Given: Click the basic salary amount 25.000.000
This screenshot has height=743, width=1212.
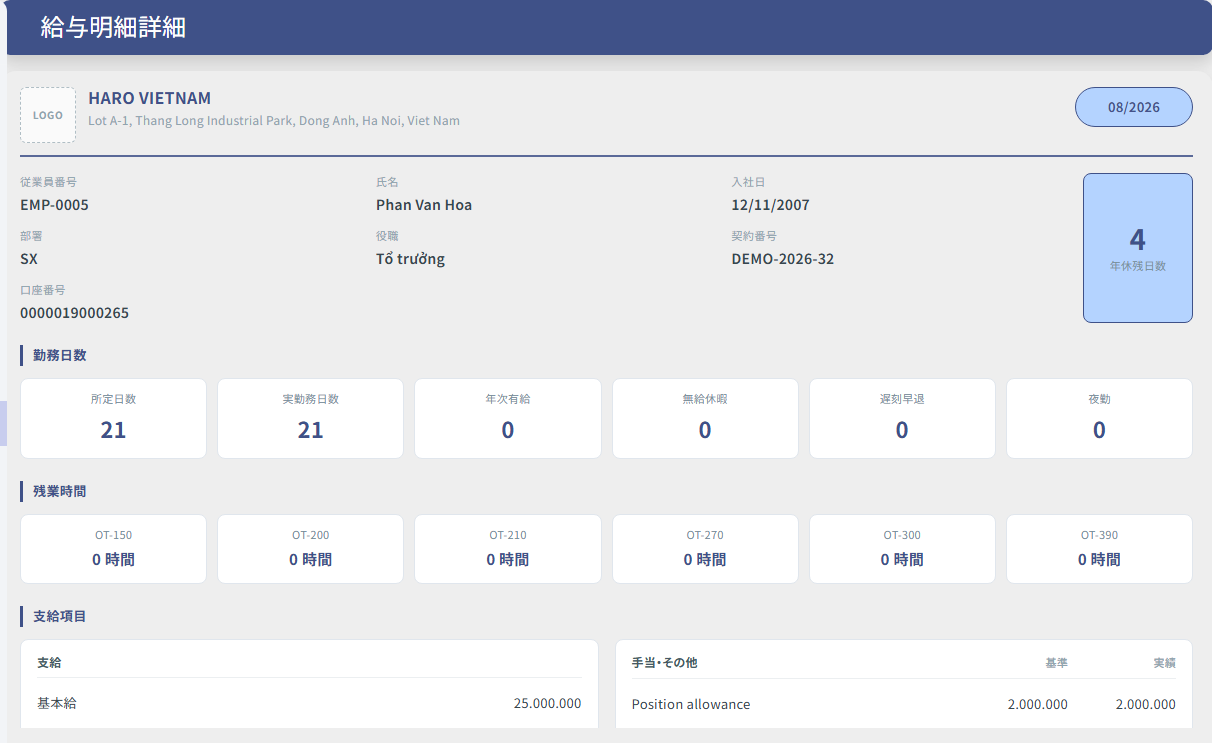Looking at the screenshot, I should pos(547,704).
